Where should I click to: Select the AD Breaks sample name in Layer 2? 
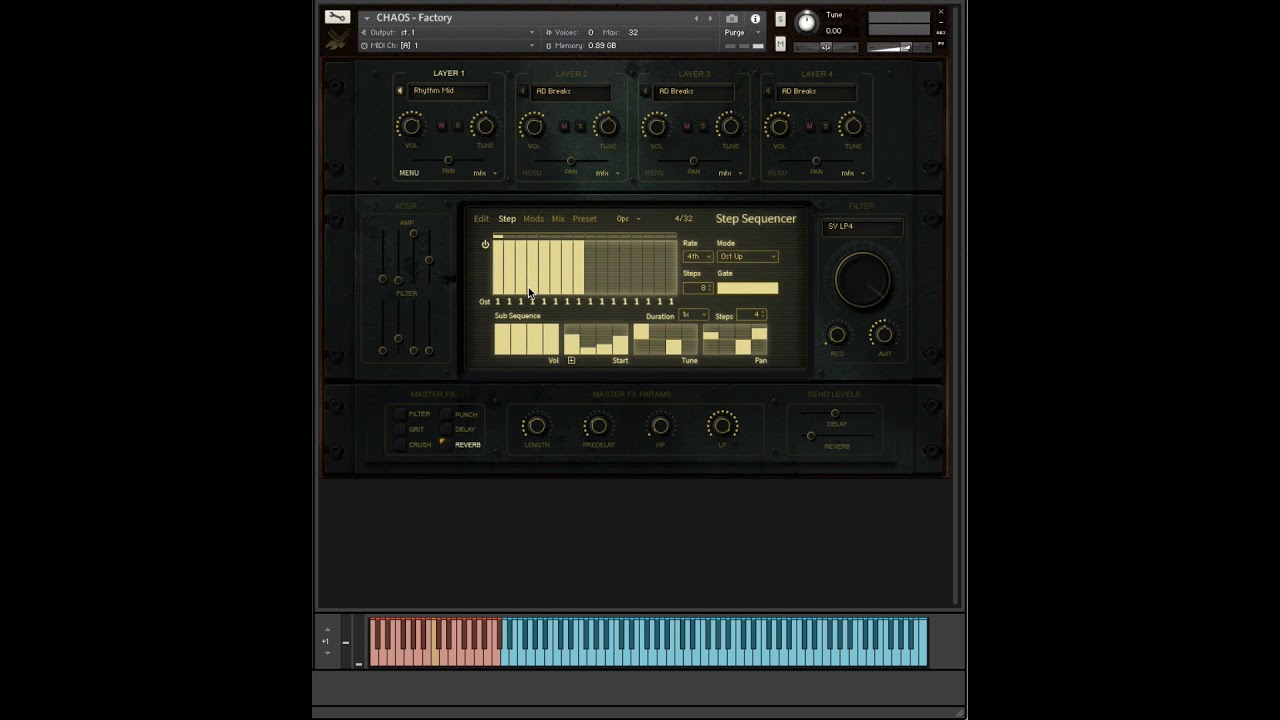(571, 91)
